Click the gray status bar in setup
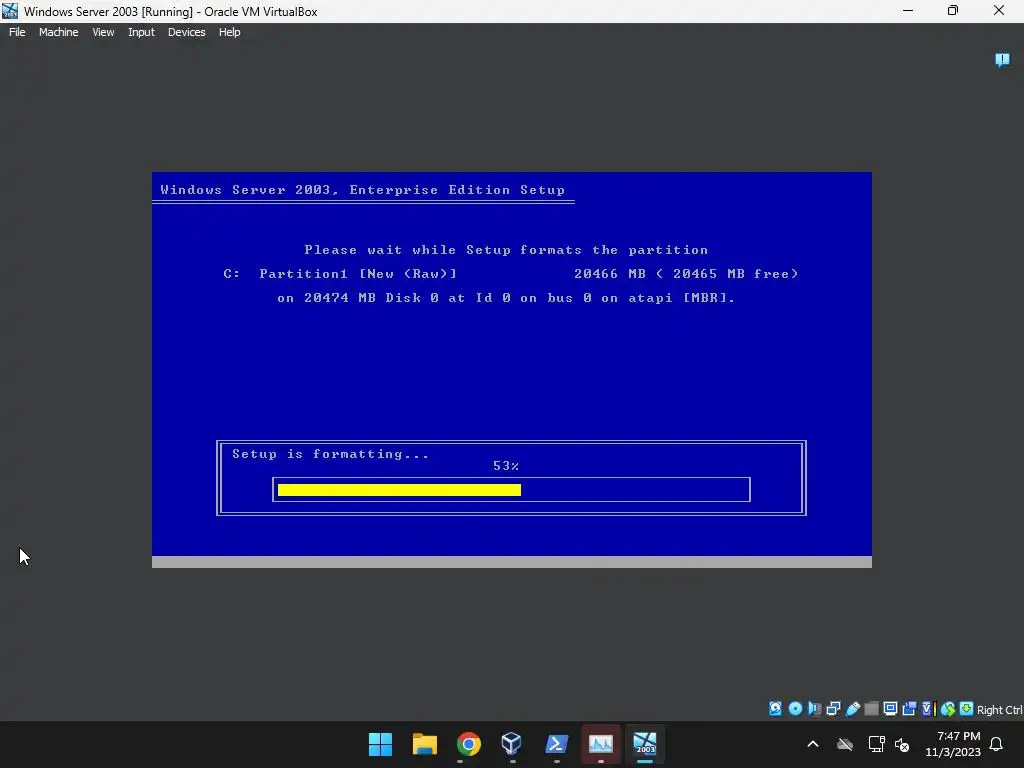This screenshot has height=768, width=1024. click(511, 562)
